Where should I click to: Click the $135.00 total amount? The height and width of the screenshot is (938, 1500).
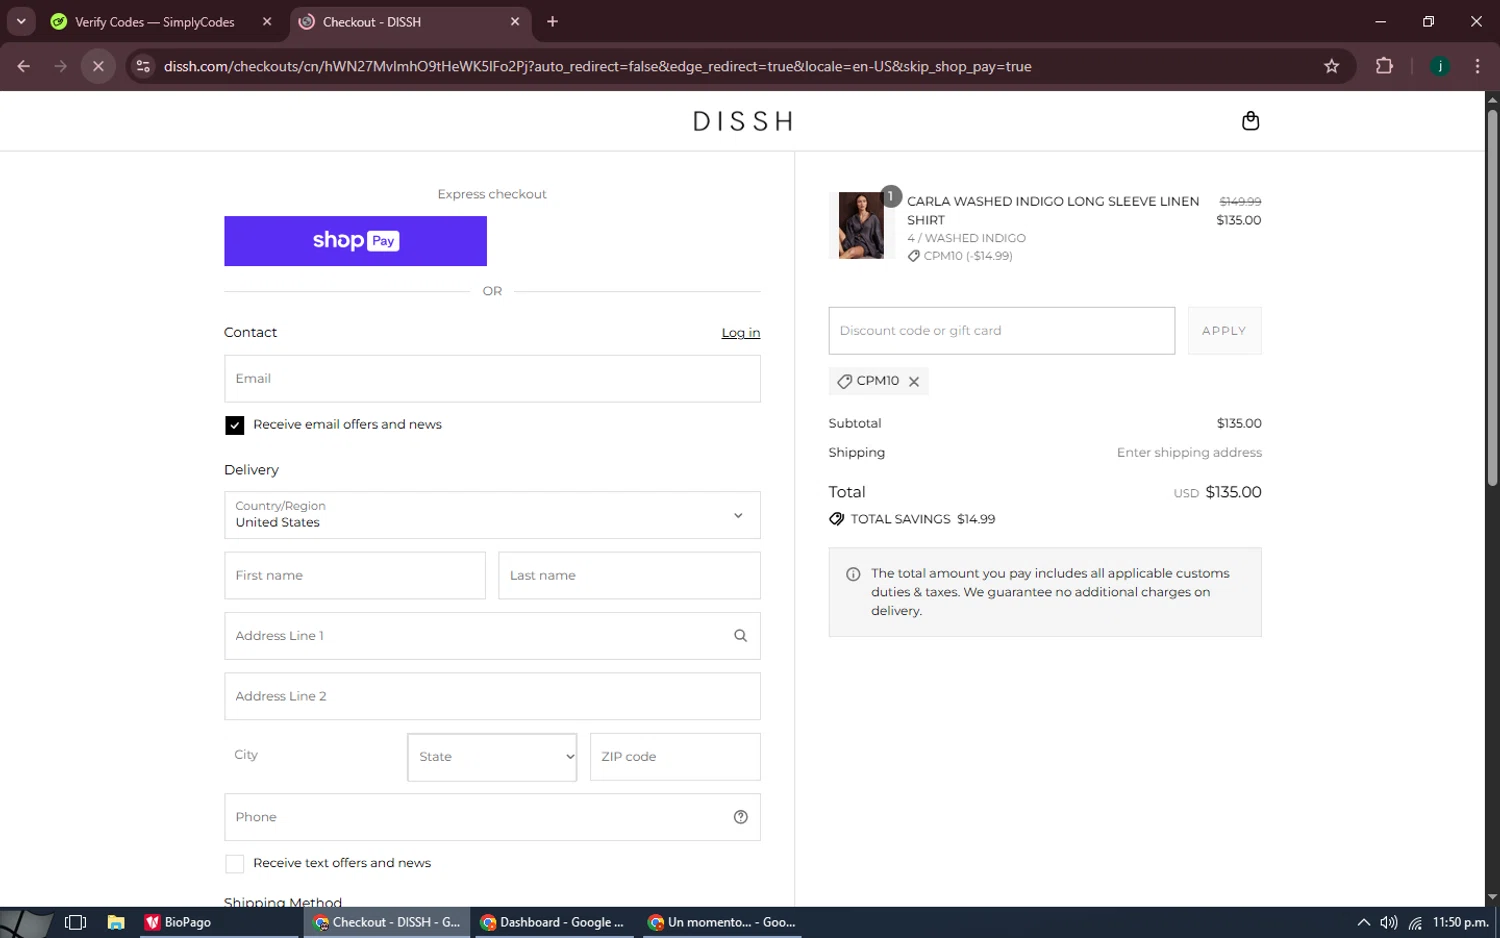(x=1233, y=493)
